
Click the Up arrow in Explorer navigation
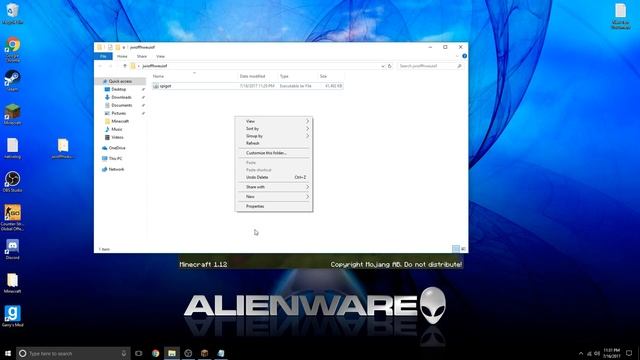125,66
